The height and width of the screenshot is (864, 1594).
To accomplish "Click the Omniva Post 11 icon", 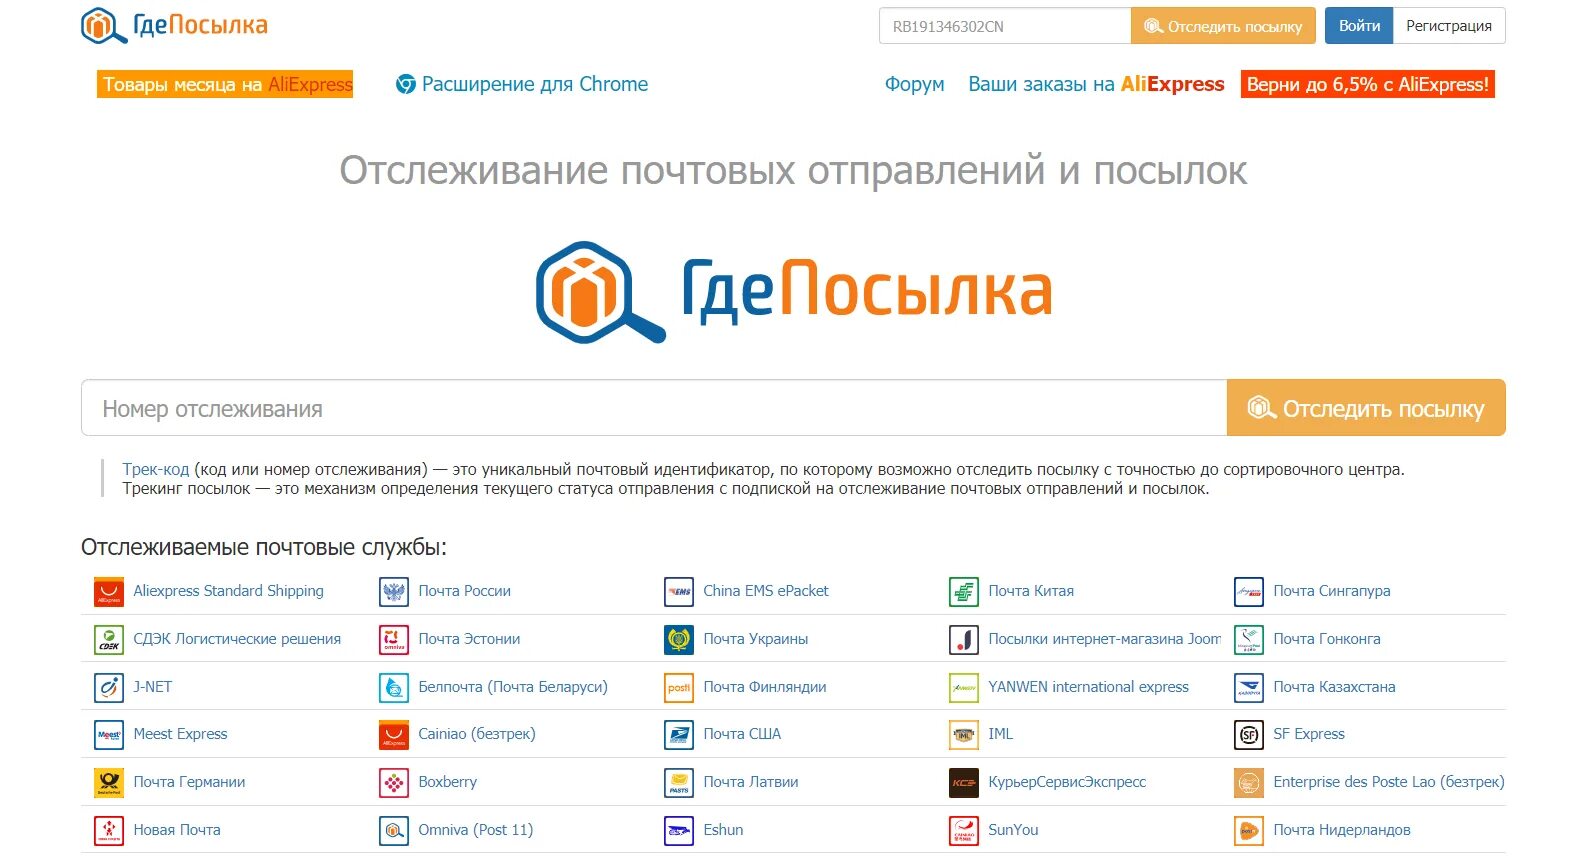I will click(x=394, y=831).
